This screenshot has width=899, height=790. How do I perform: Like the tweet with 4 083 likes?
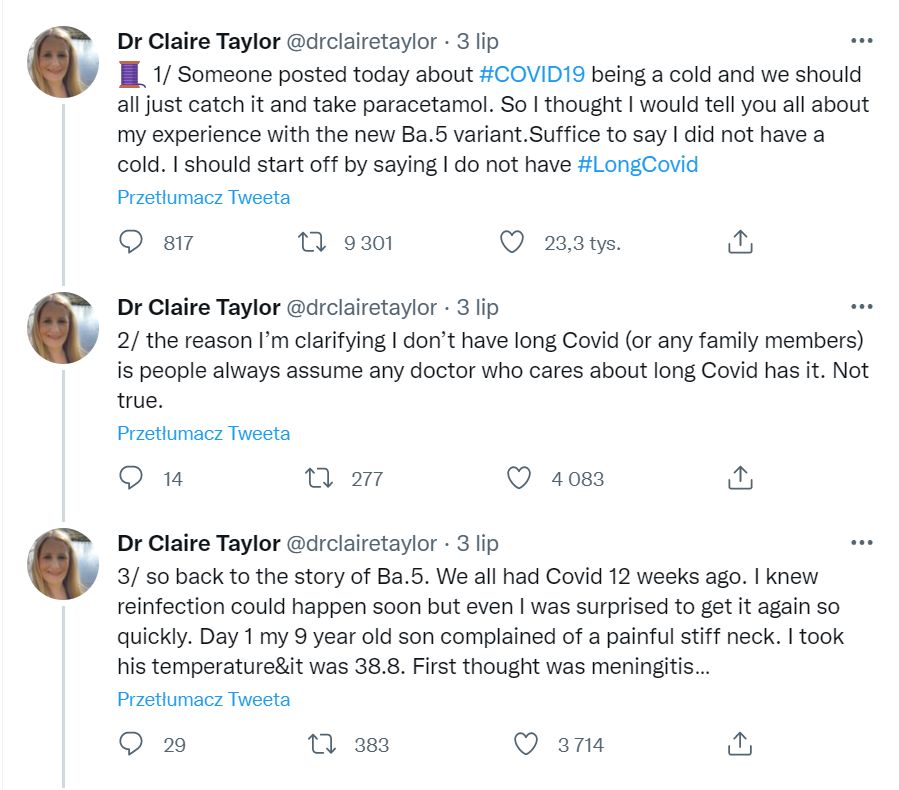click(x=519, y=478)
